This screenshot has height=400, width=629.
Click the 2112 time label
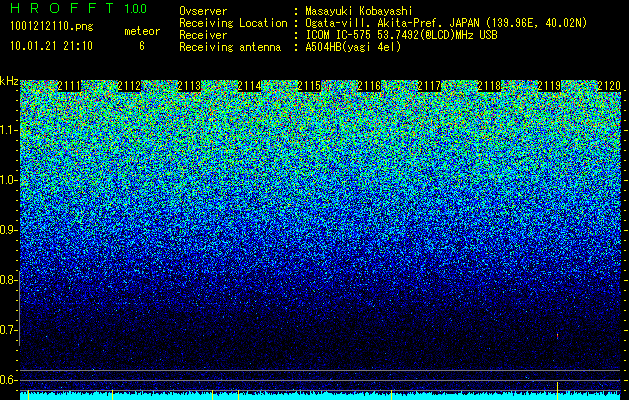tap(129, 86)
